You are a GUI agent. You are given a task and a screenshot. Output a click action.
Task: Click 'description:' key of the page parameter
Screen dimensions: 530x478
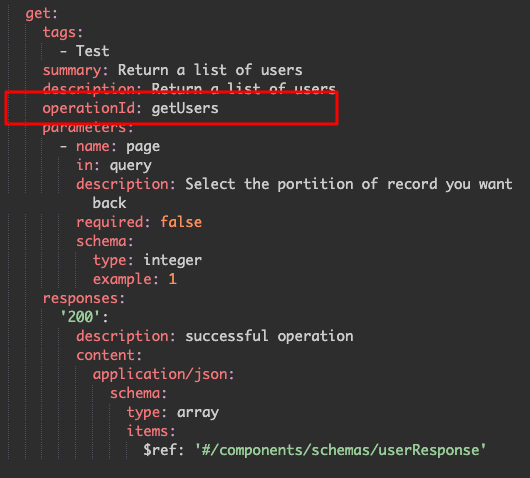126,185
